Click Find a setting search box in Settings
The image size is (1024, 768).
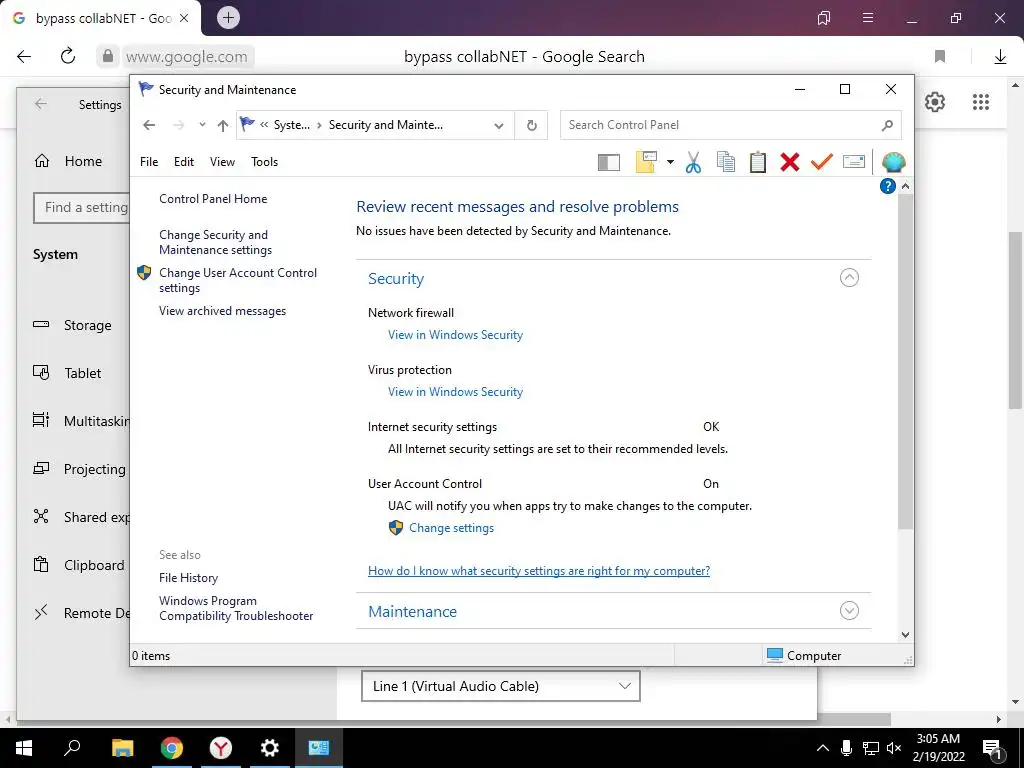click(82, 208)
